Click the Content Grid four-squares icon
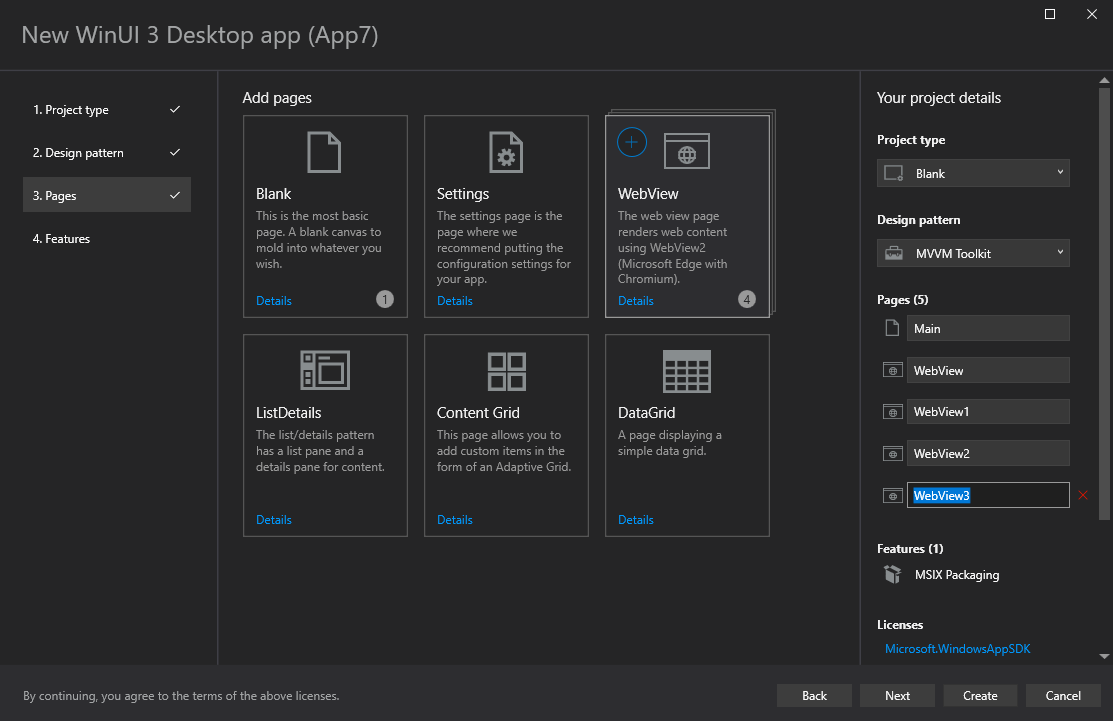Viewport: 1113px width, 721px height. [x=507, y=371]
